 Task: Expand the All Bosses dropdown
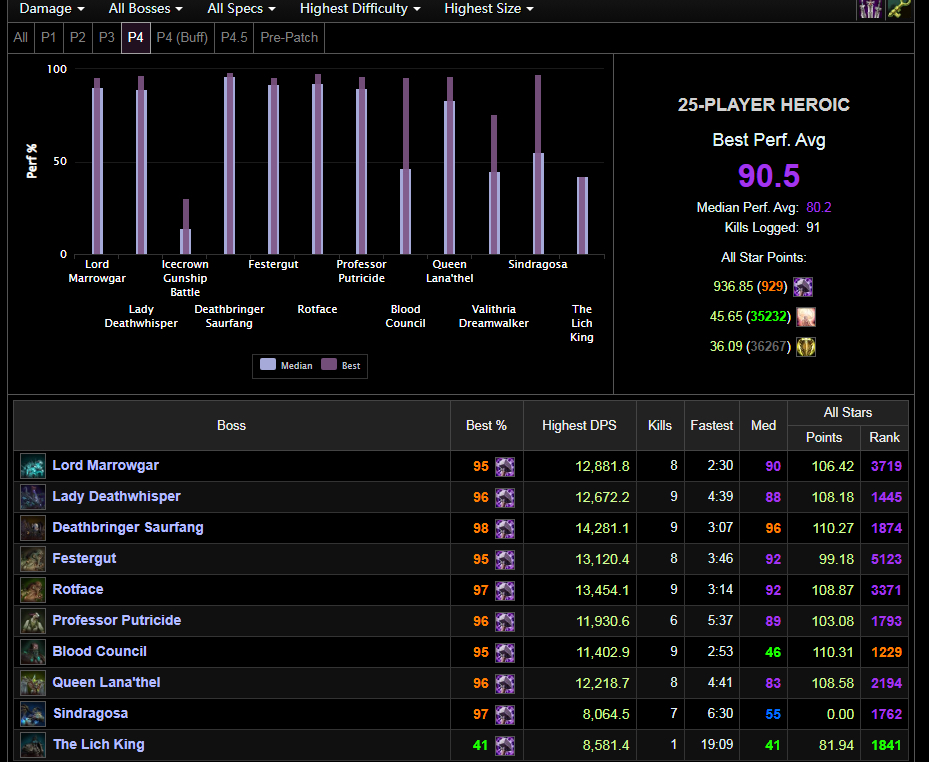145,9
